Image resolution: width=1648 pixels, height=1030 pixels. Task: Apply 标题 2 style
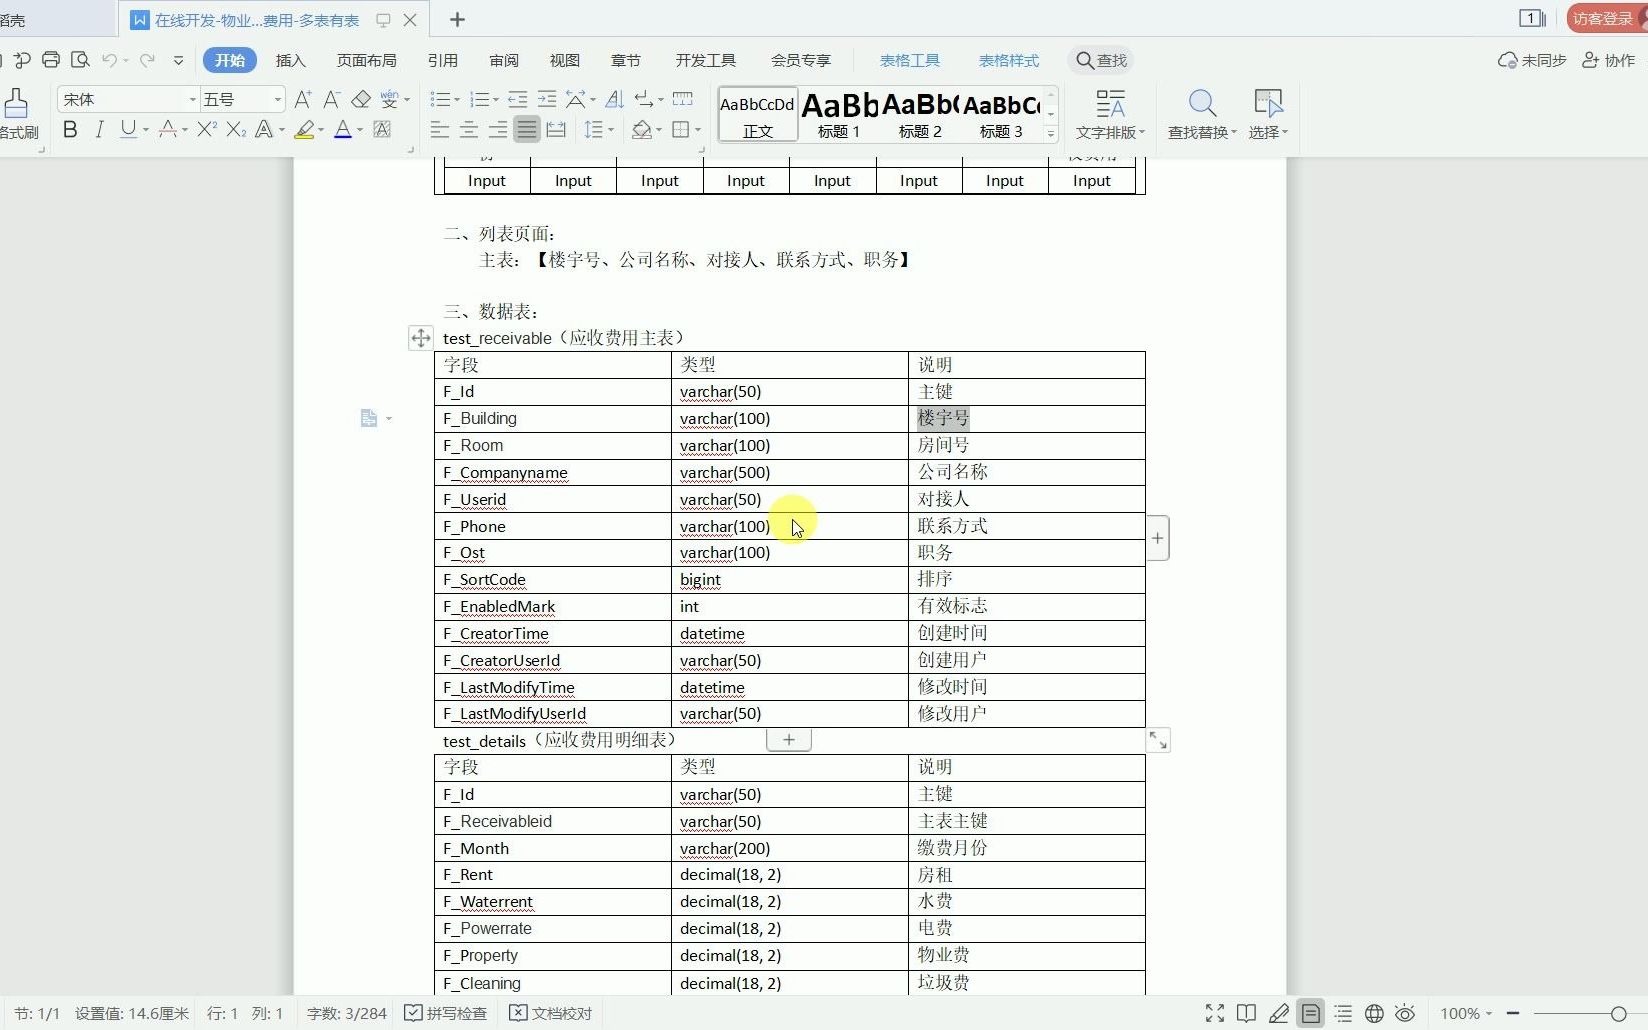tap(920, 115)
